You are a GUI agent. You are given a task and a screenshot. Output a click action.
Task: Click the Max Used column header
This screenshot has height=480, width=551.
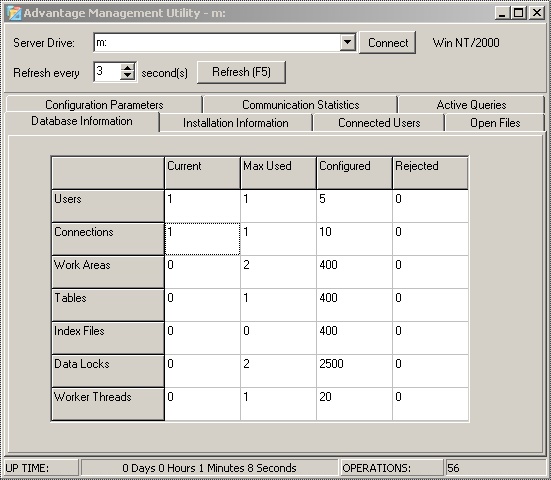(x=278, y=173)
